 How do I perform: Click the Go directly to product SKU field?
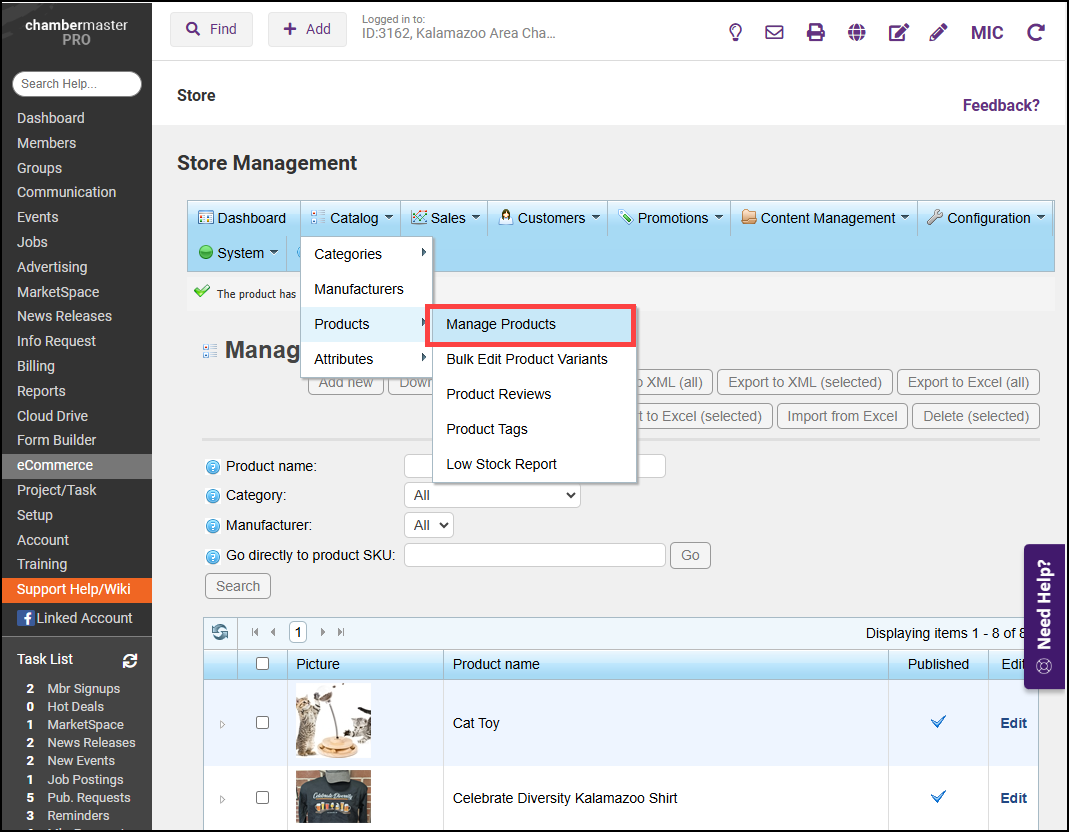pyautogui.click(x=535, y=555)
